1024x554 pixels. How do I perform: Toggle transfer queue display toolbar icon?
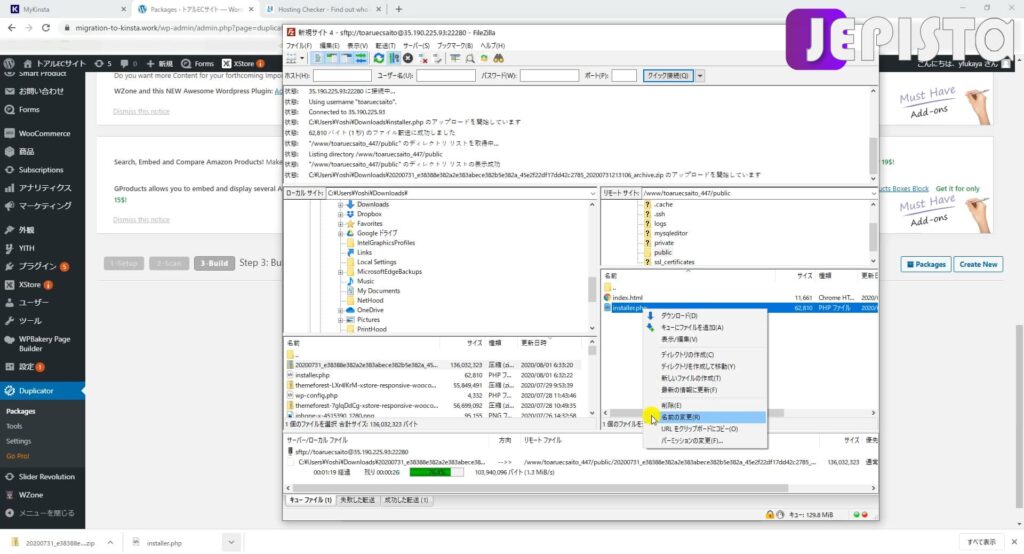pos(360,59)
